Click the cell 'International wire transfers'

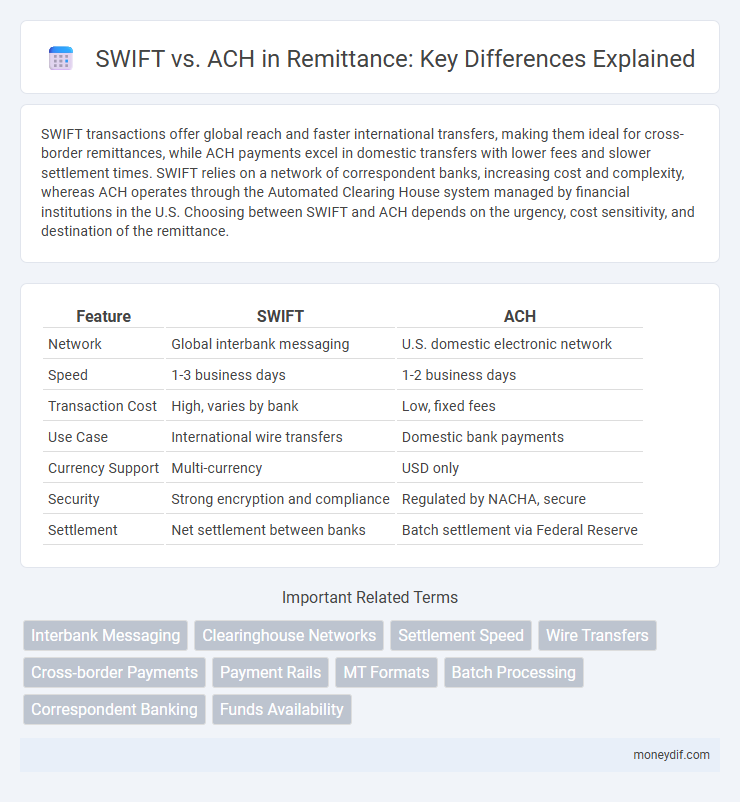pos(257,437)
